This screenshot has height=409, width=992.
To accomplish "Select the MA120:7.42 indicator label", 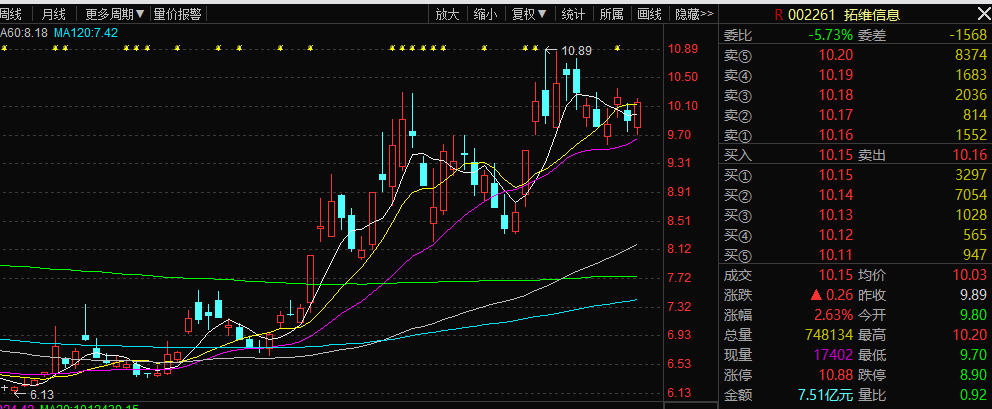I will [x=85, y=32].
